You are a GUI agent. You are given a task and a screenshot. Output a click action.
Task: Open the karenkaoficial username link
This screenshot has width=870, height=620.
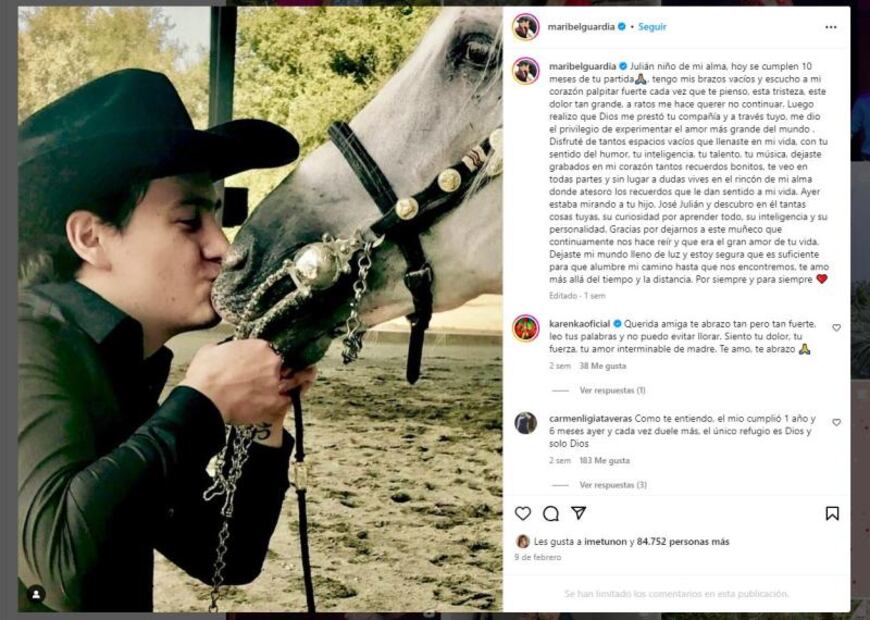[580, 324]
